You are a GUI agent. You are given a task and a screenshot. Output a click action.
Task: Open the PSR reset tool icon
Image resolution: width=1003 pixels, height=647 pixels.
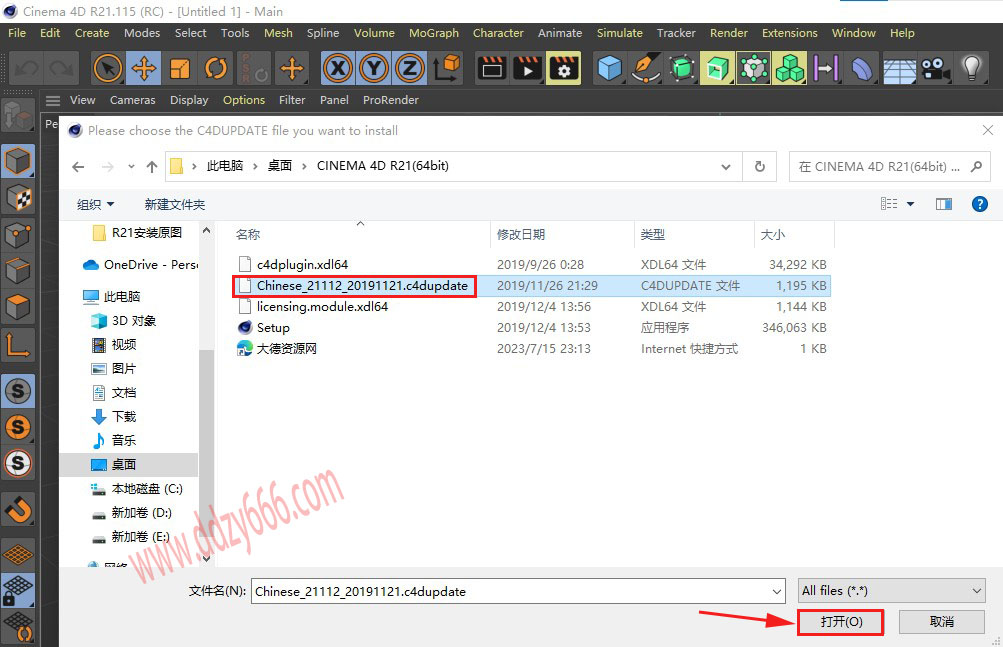coord(253,68)
